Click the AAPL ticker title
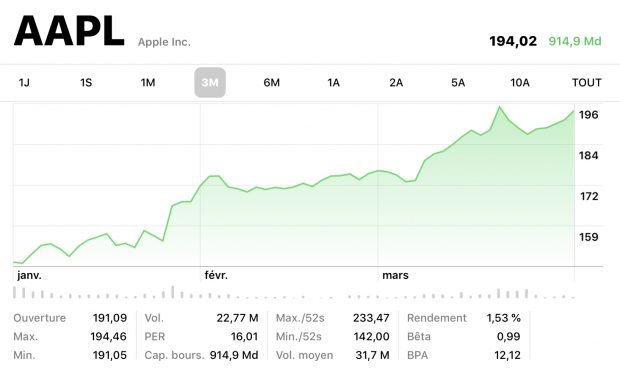620x372 pixels. coord(69,31)
